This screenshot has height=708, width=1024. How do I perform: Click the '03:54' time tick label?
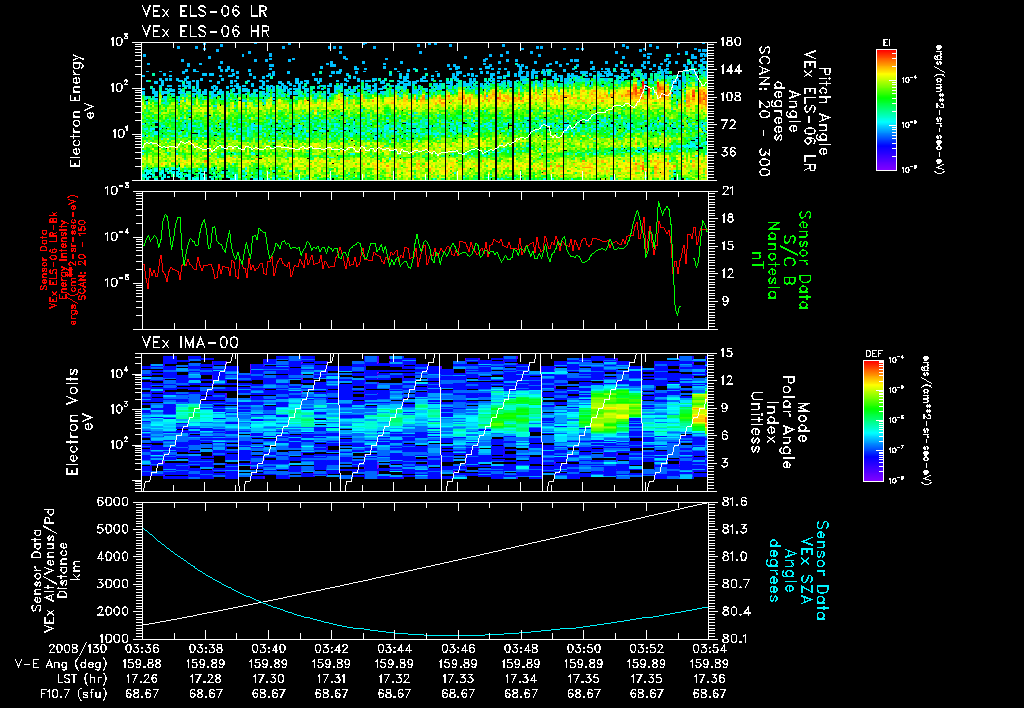pyautogui.click(x=709, y=649)
